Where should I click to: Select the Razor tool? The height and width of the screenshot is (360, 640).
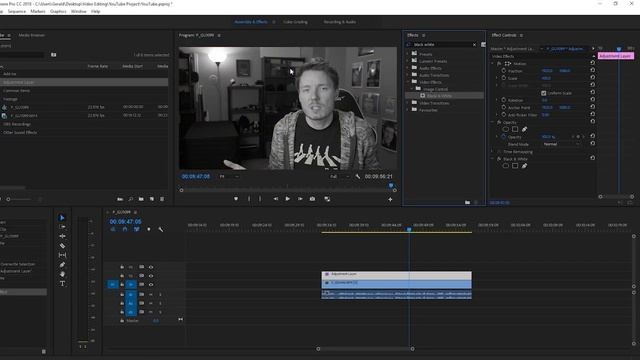pos(62,246)
